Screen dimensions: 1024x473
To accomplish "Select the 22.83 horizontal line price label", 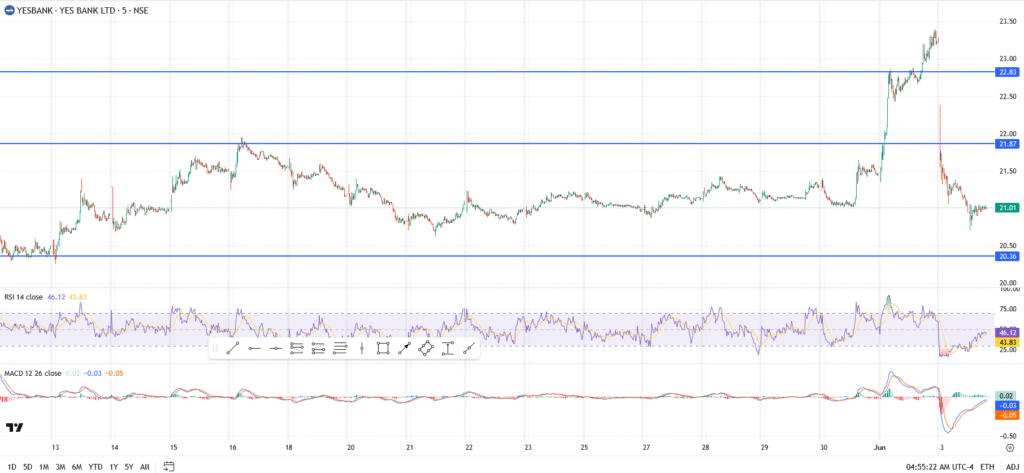I will click(1007, 72).
